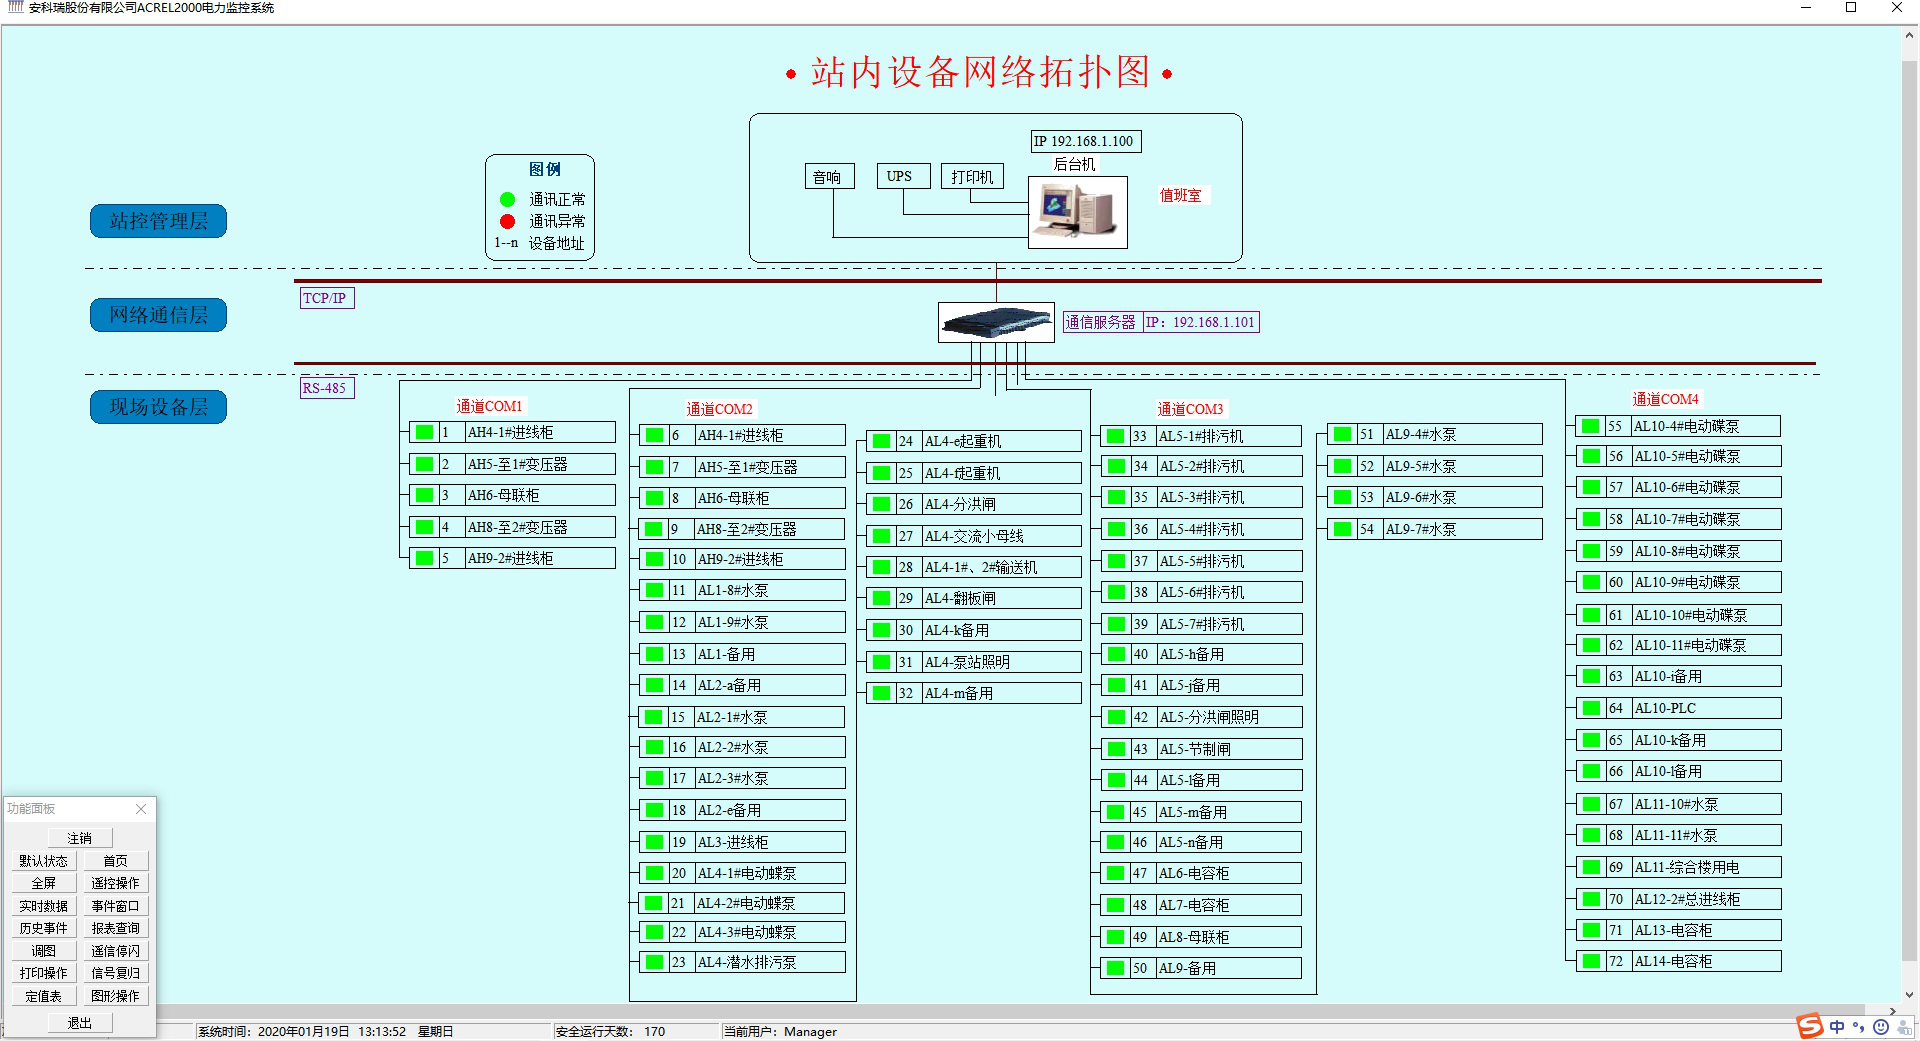Click green status indicator for device 1 AH4-1#进线柜
Screen dimensions: 1920x1041
tap(424, 432)
